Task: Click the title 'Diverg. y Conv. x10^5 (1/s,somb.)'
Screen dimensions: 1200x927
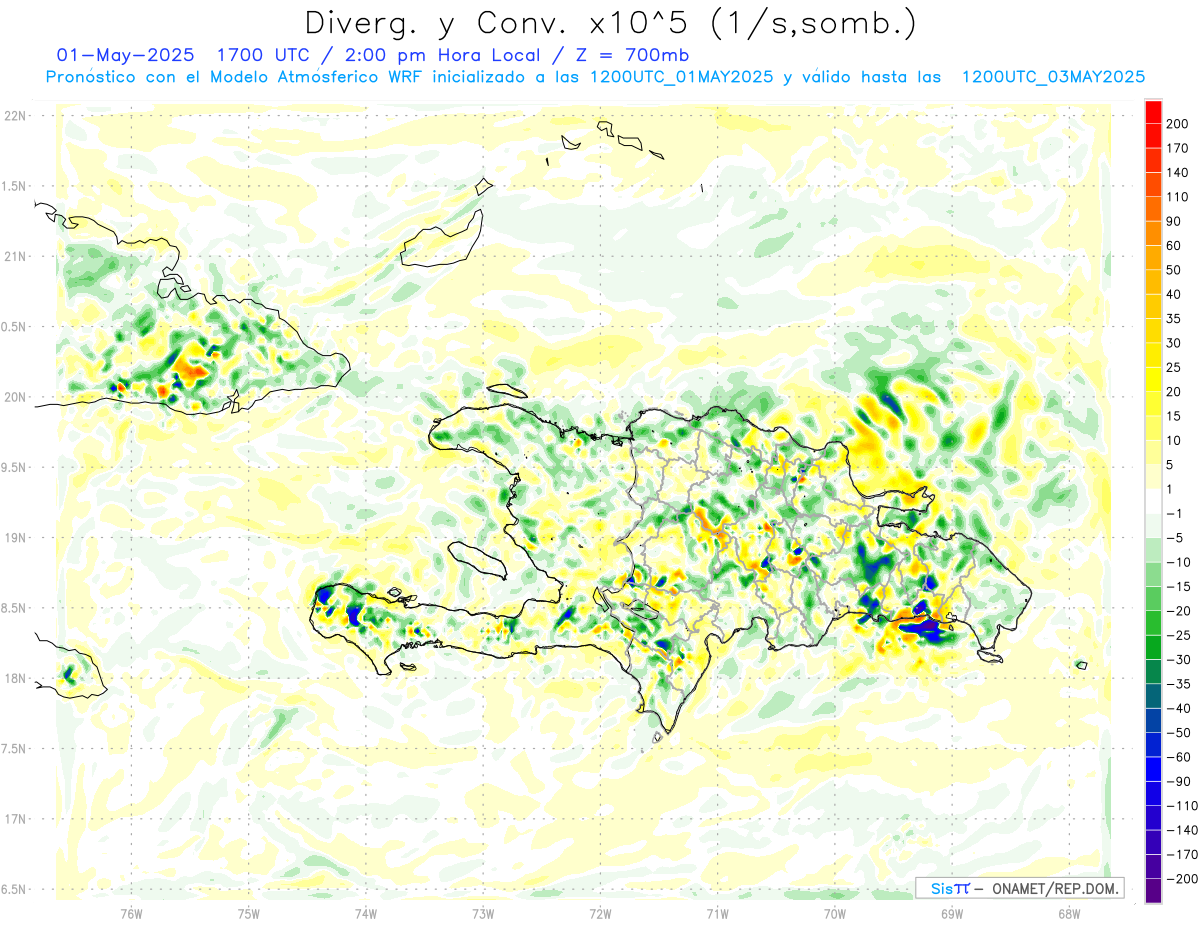Action: (610, 23)
